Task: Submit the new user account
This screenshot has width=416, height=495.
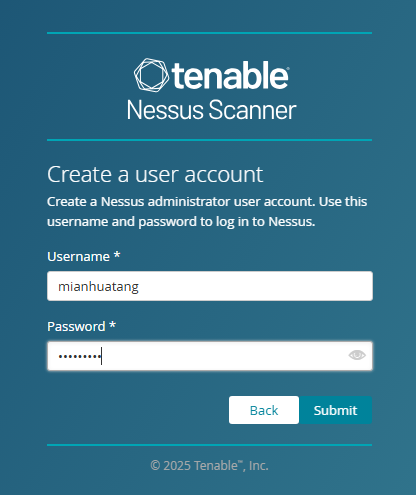Action: (x=335, y=410)
